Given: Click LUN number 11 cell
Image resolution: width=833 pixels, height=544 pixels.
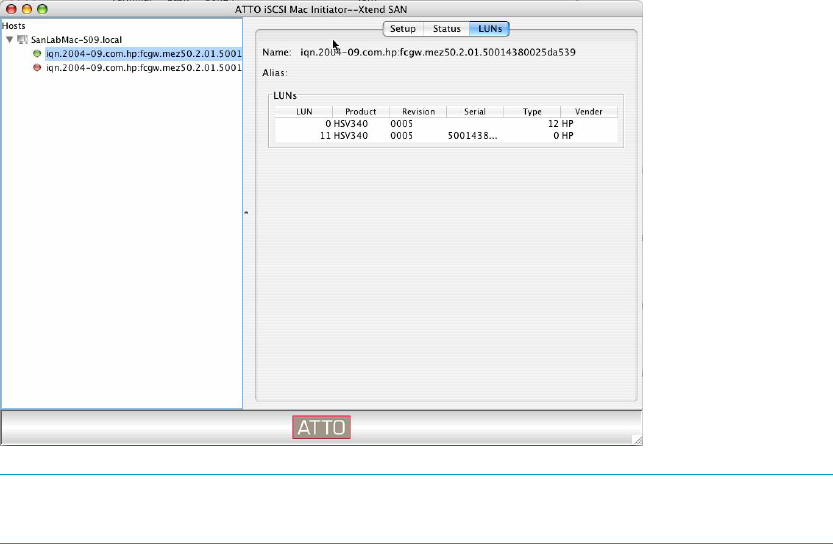Looking at the screenshot, I should click(x=325, y=135).
